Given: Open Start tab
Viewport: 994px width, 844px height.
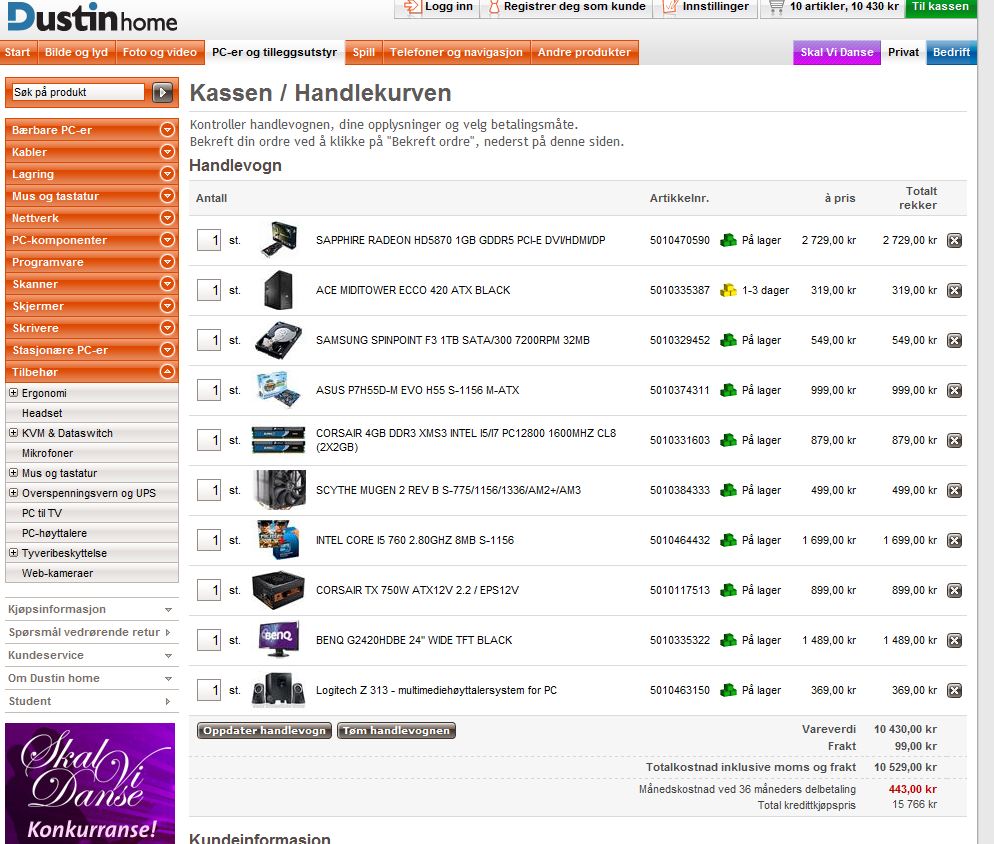Looking at the screenshot, I should pyautogui.click(x=18, y=53).
